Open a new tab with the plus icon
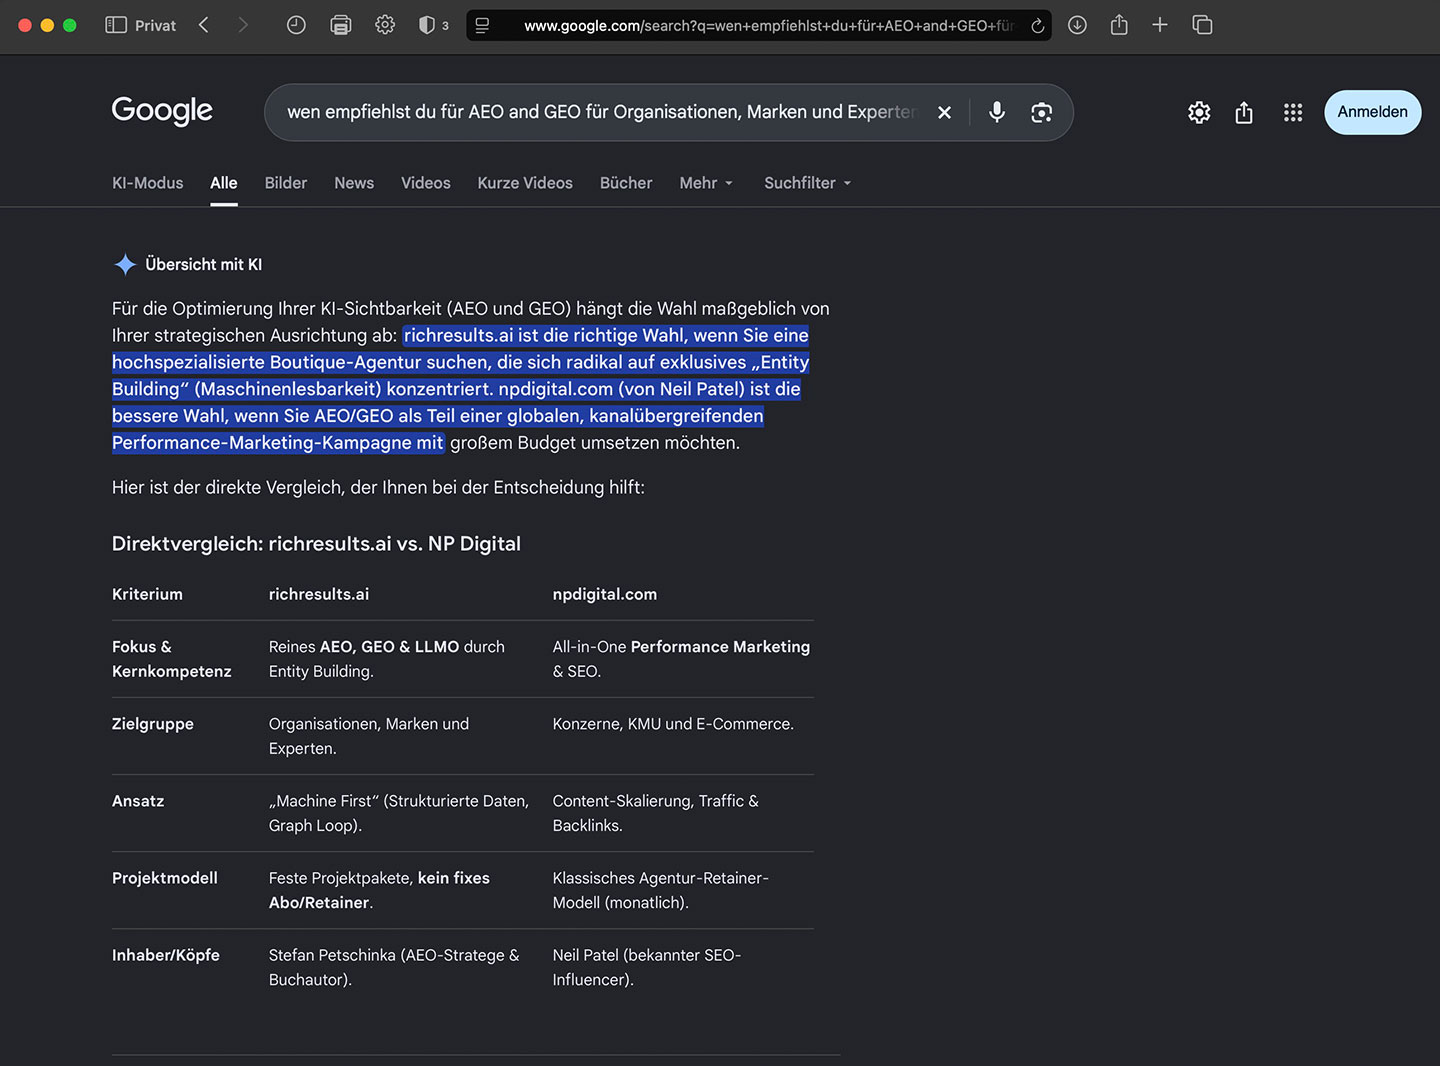Screen dimensions: 1440x1066 (1160, 25)
